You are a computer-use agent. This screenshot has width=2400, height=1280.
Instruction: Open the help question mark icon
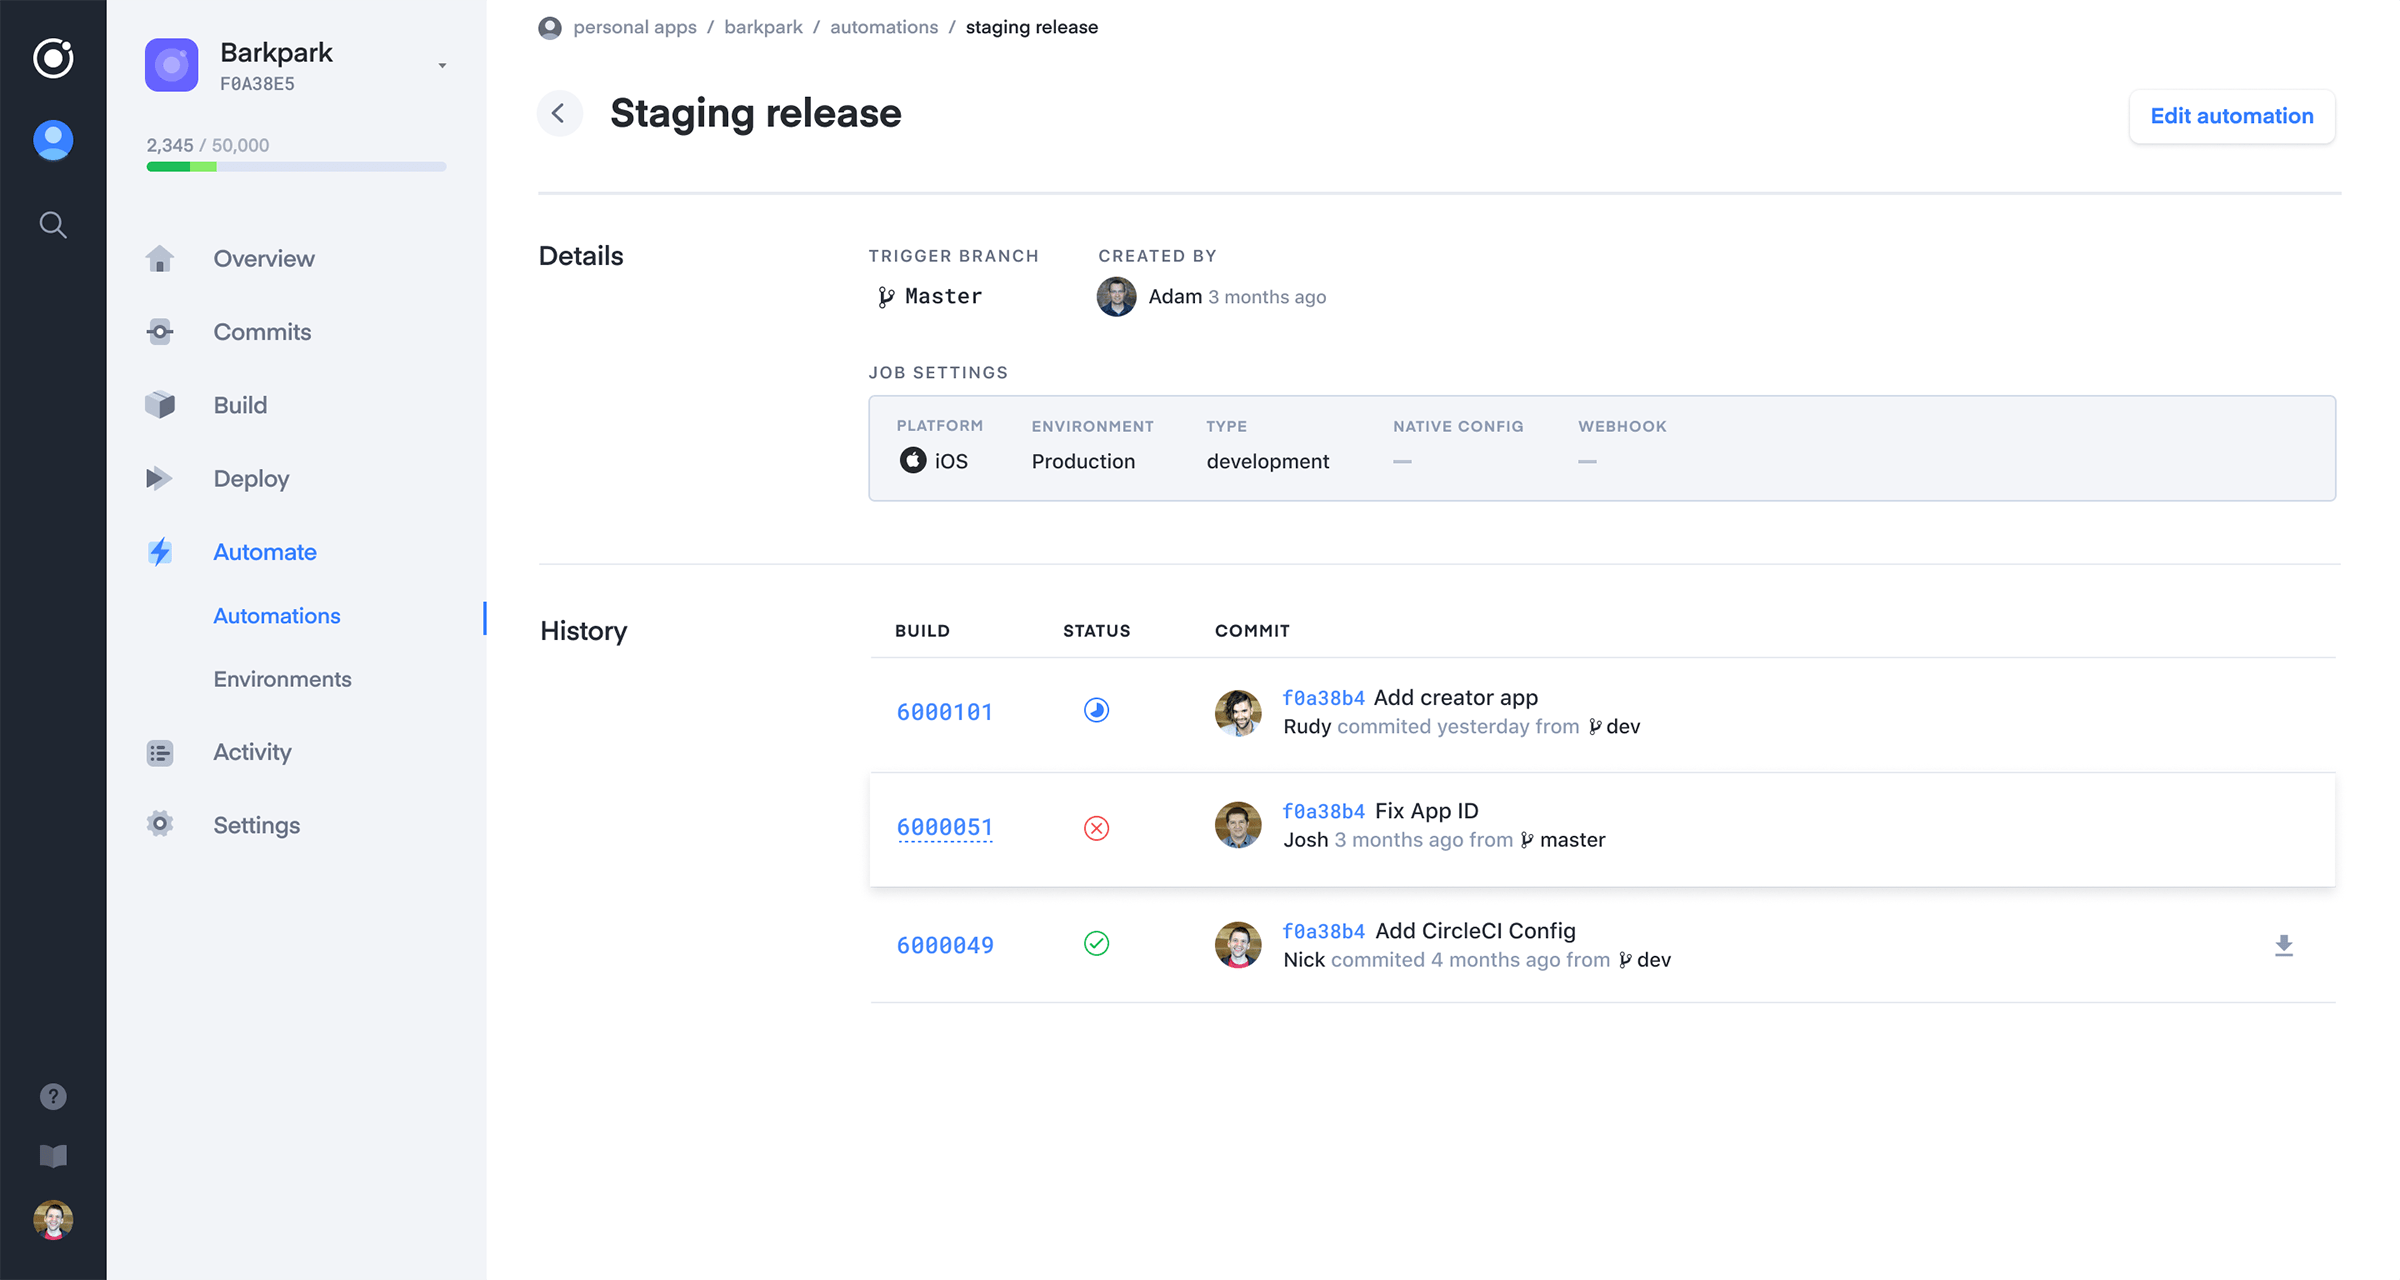point(53,1097)
